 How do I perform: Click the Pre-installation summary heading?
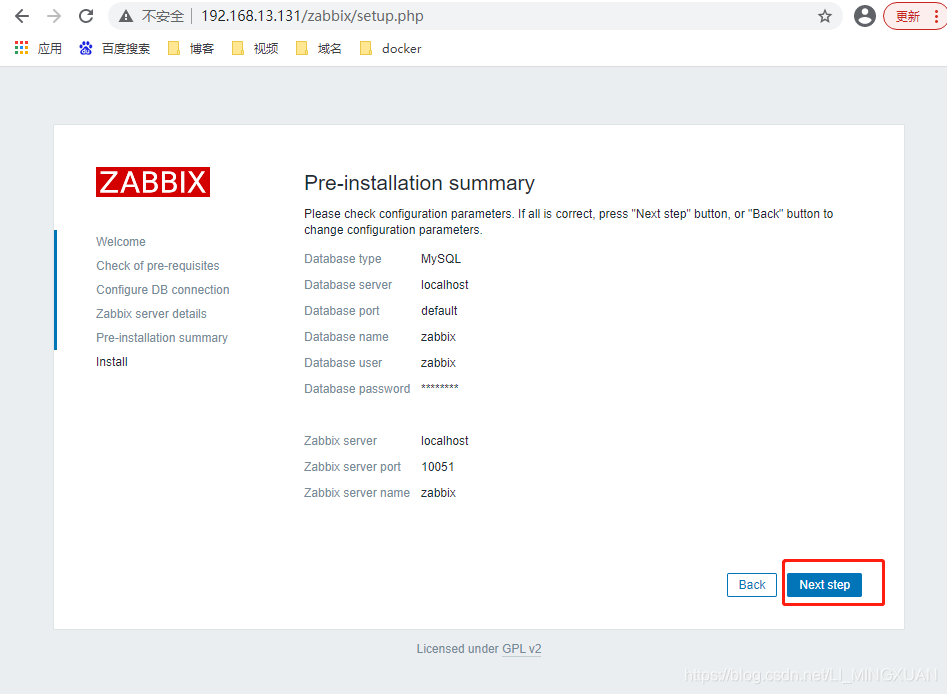pos(419,183)
